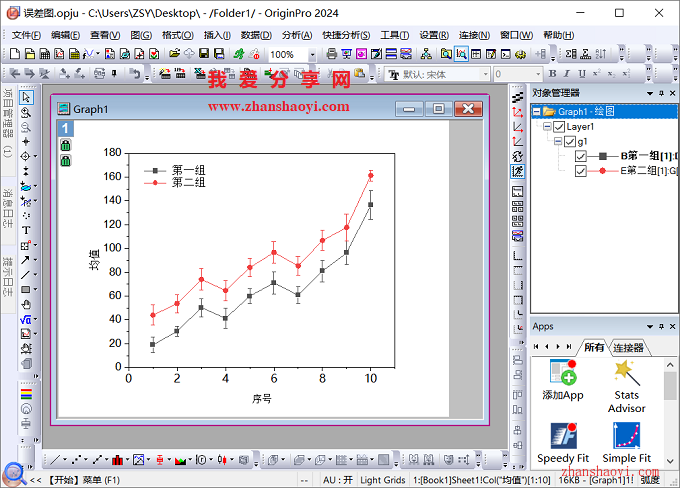
Task: Switch to the 所有 tab in Apps
Action: 594,347
